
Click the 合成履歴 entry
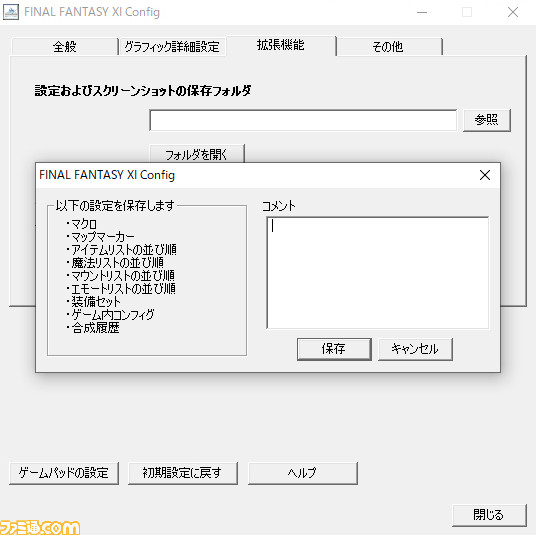tap(93, 328)
